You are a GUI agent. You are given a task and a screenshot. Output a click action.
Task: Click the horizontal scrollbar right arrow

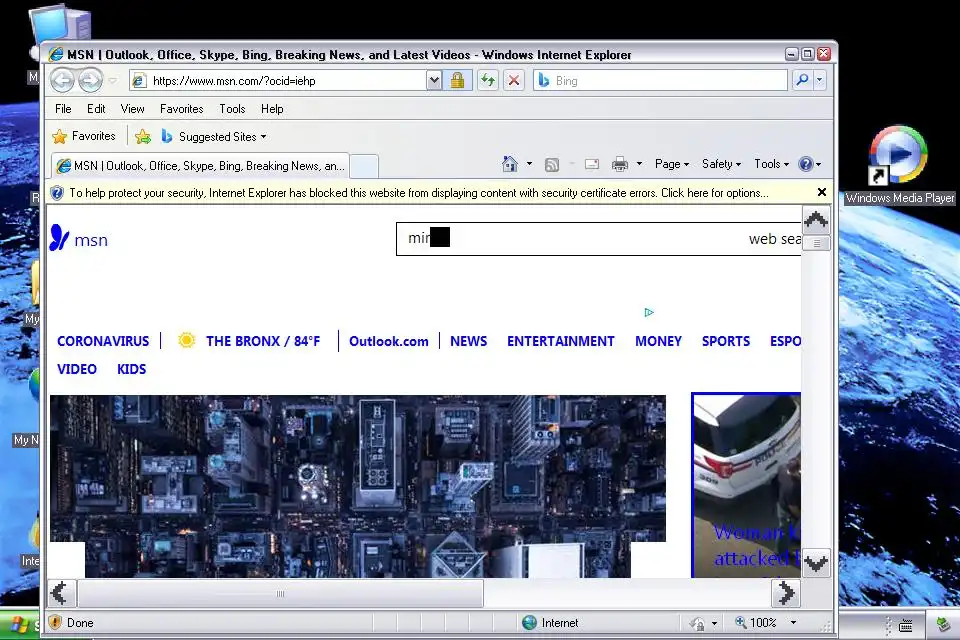pyautogui.click(x=786, y=593)
